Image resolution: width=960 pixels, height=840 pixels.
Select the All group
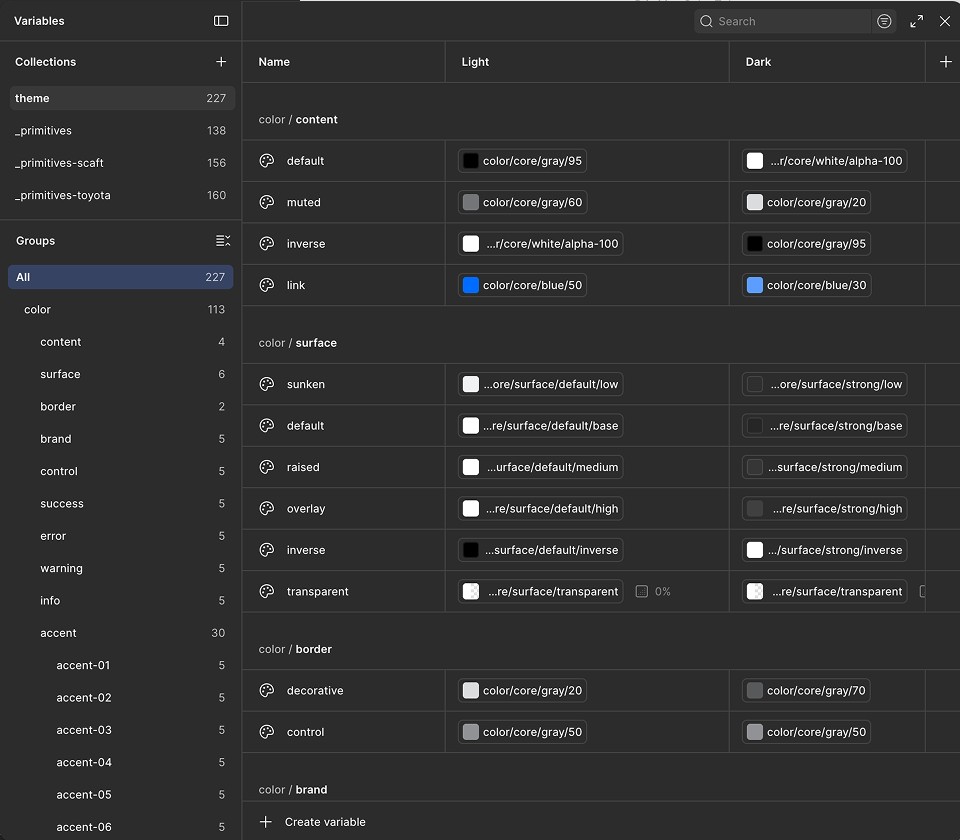pos(121,277)
